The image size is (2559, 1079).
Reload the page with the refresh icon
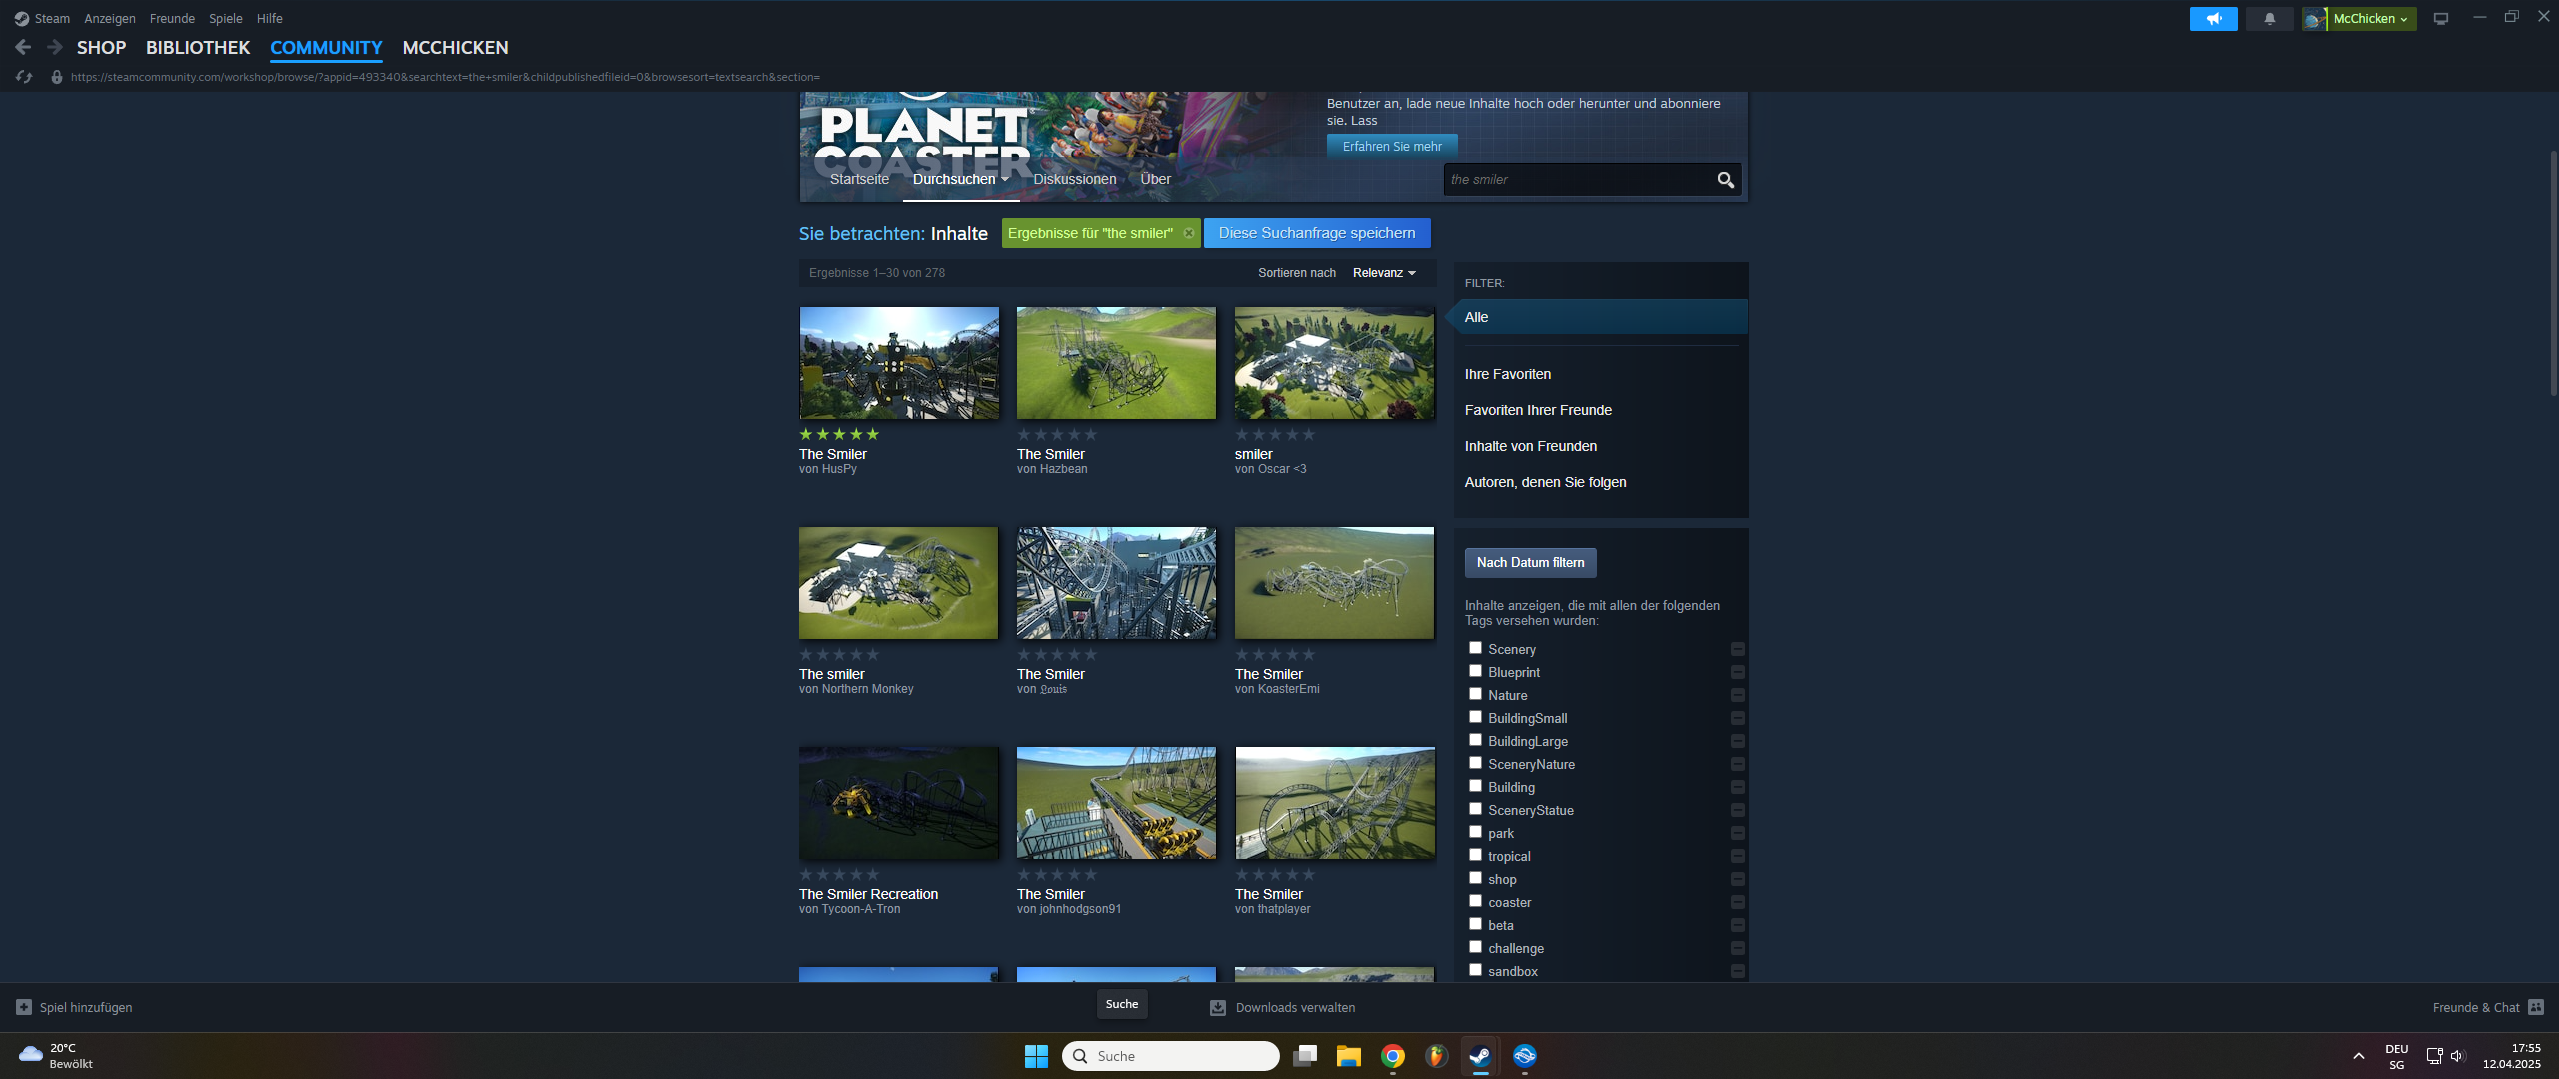click(x=24, y=77)
